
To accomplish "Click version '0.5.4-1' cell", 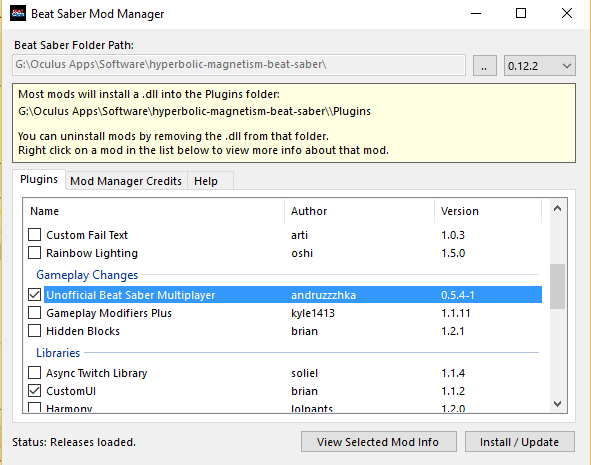I will [458, 295].
